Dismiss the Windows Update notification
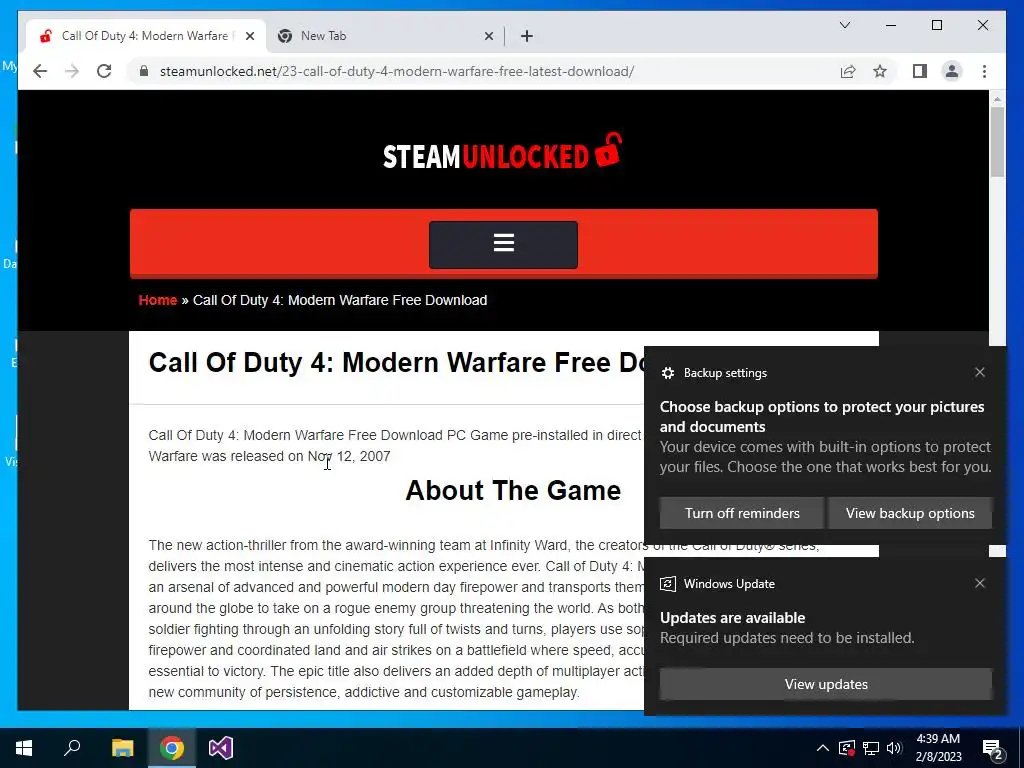 click(980, 583)
